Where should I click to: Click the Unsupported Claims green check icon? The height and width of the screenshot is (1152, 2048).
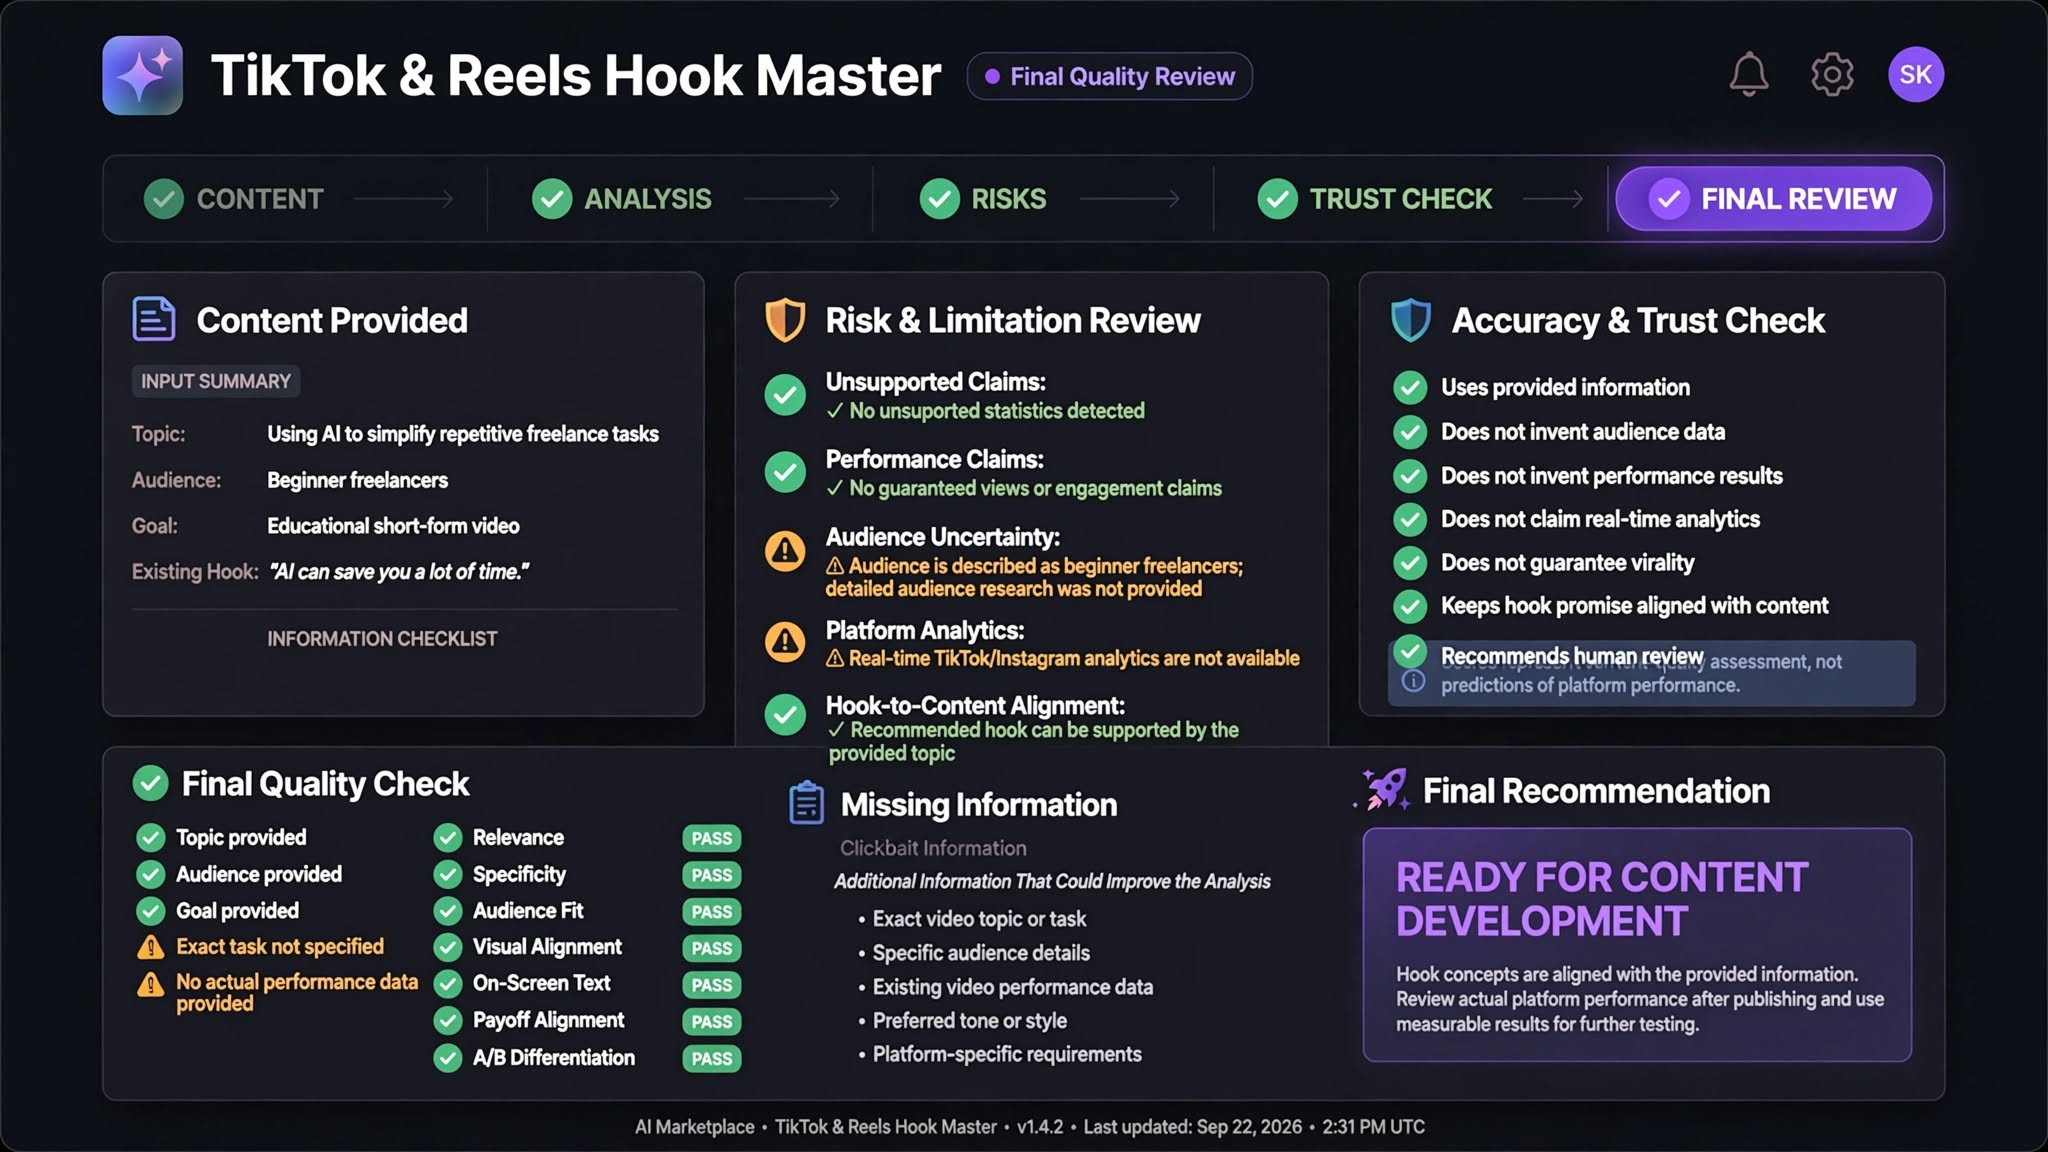[x=785, y=395]
